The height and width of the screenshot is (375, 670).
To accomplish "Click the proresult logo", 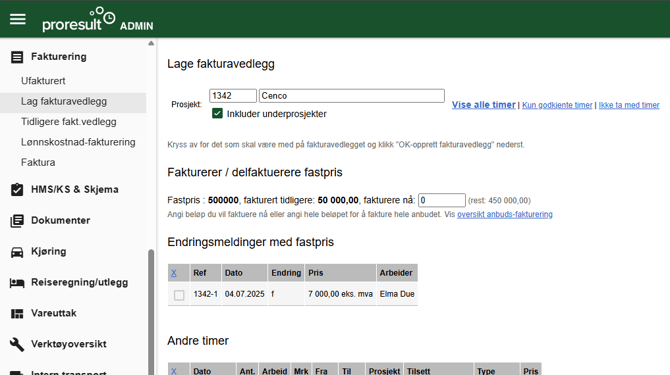I will tap(79, 20).
